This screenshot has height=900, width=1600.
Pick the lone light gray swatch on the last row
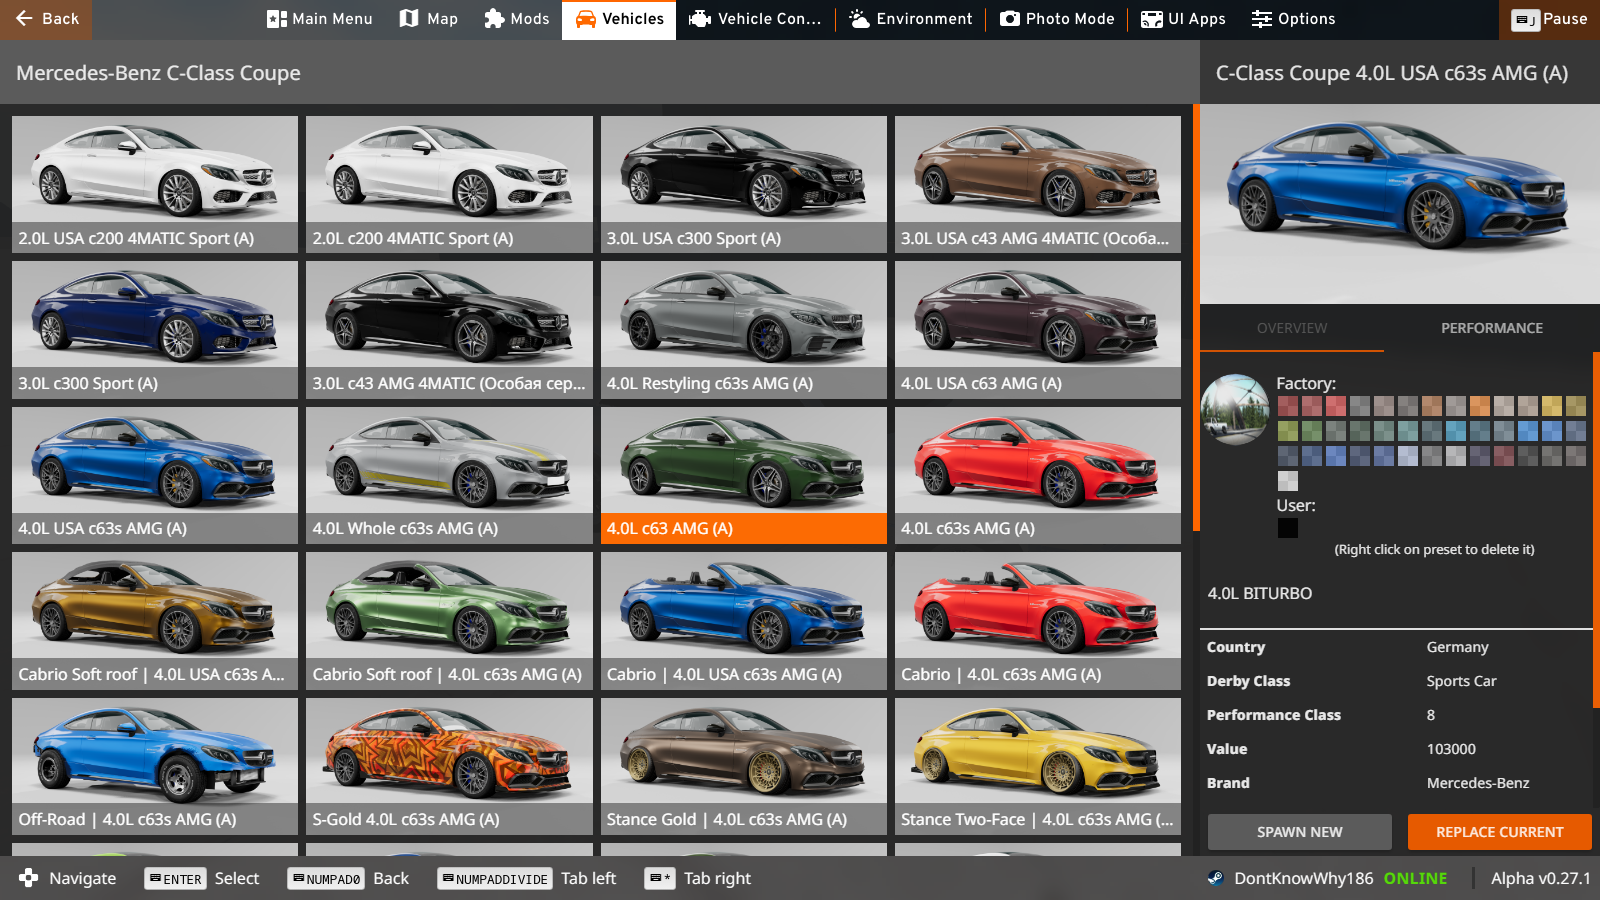[1288, 481]
